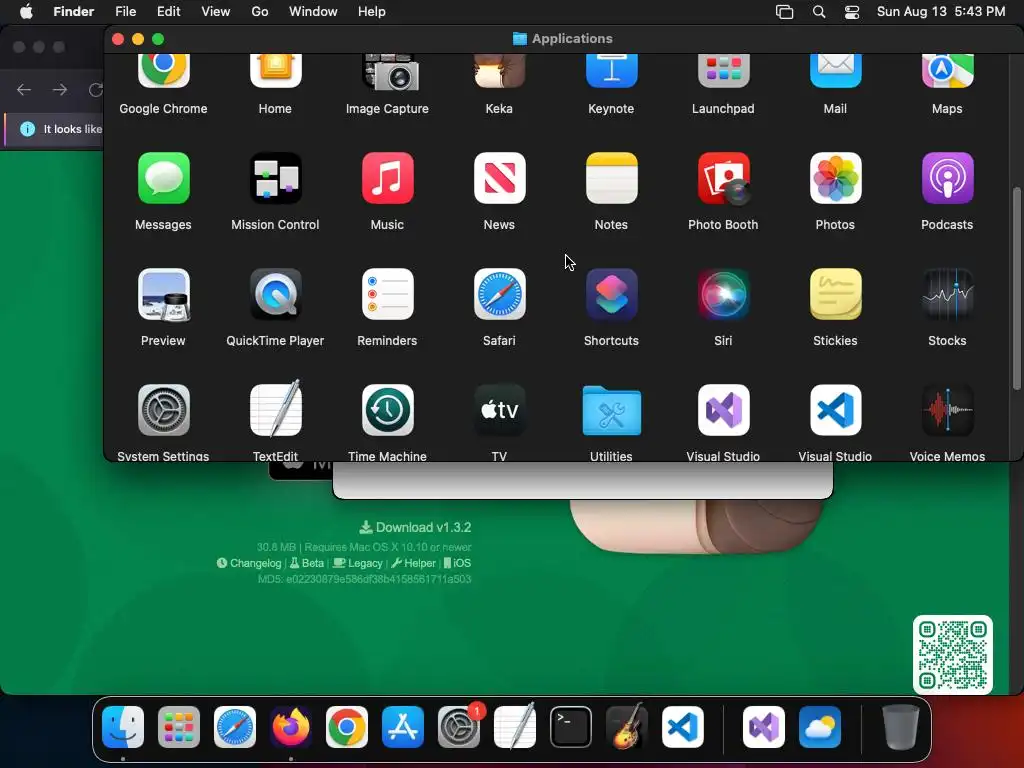1024x768 pixels.
Task: Open the Utilities folder
Action: pos(611,411)
